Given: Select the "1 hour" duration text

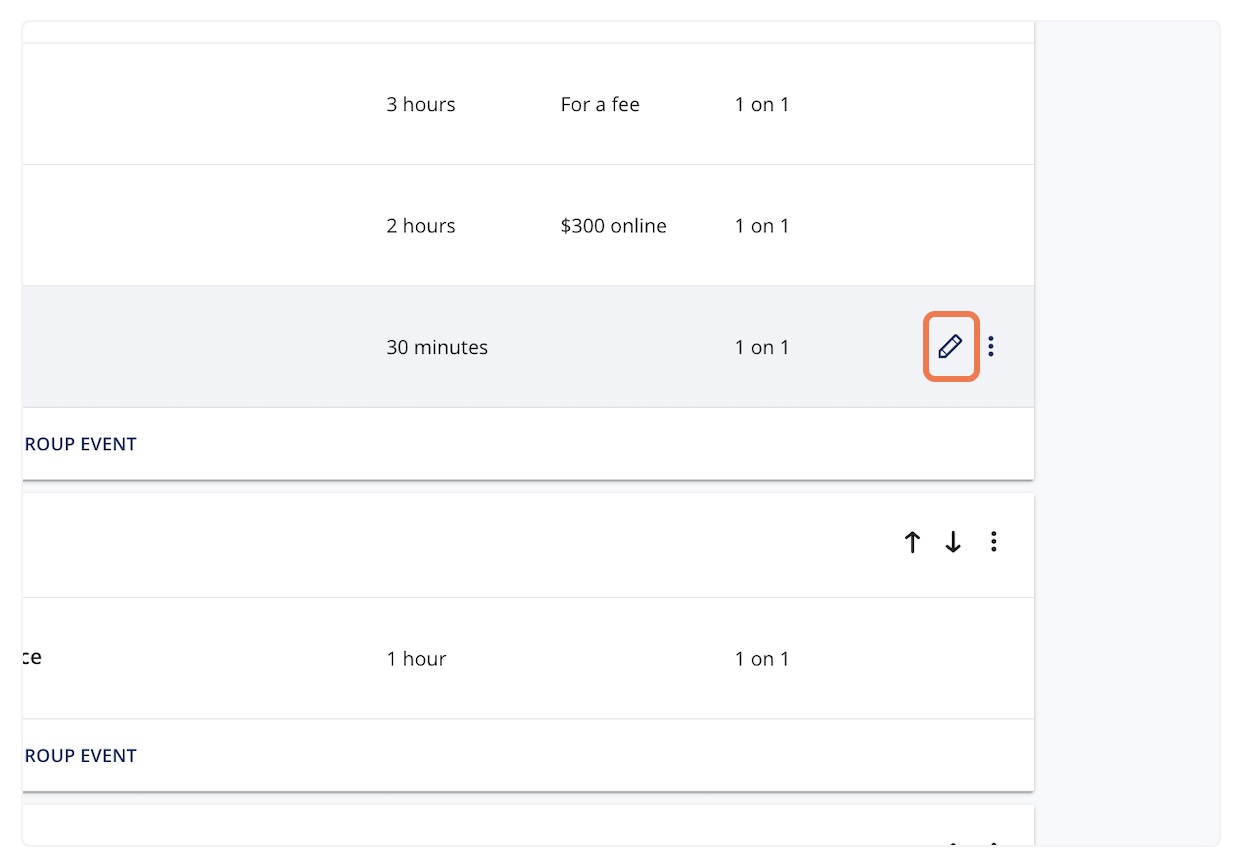Looking at the screenshot, I should click(416, 659).
